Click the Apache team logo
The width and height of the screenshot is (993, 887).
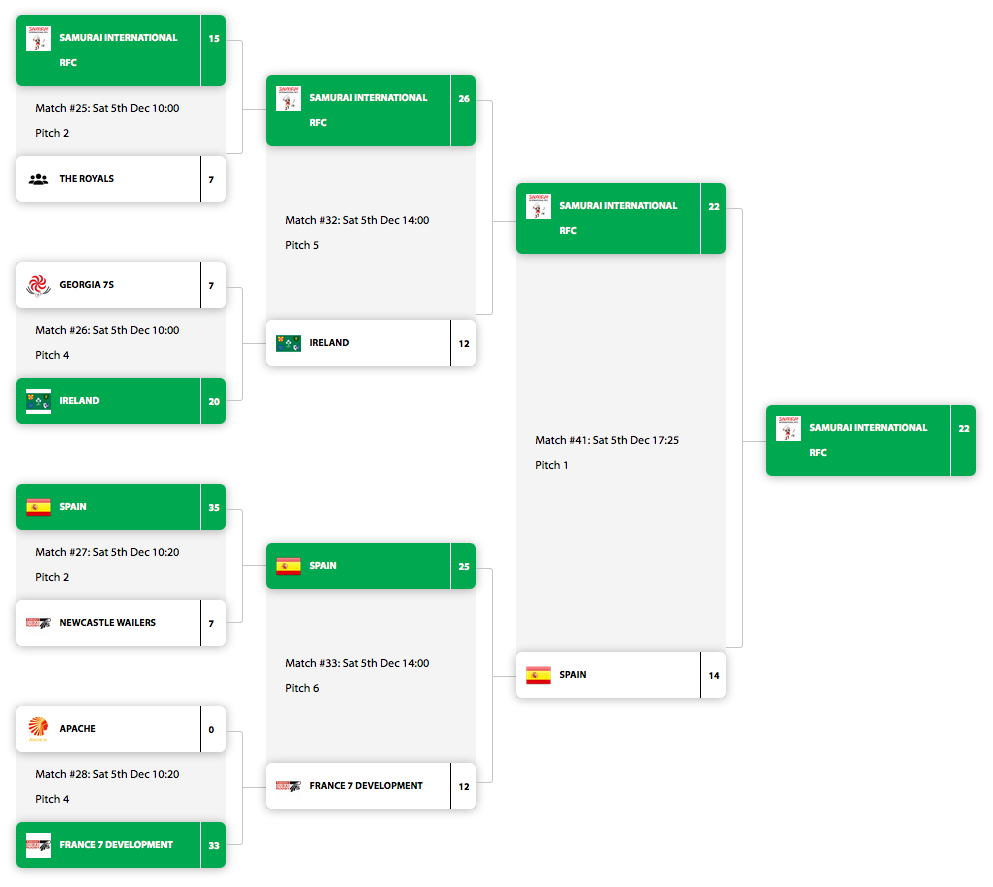[x=38, y=730]
